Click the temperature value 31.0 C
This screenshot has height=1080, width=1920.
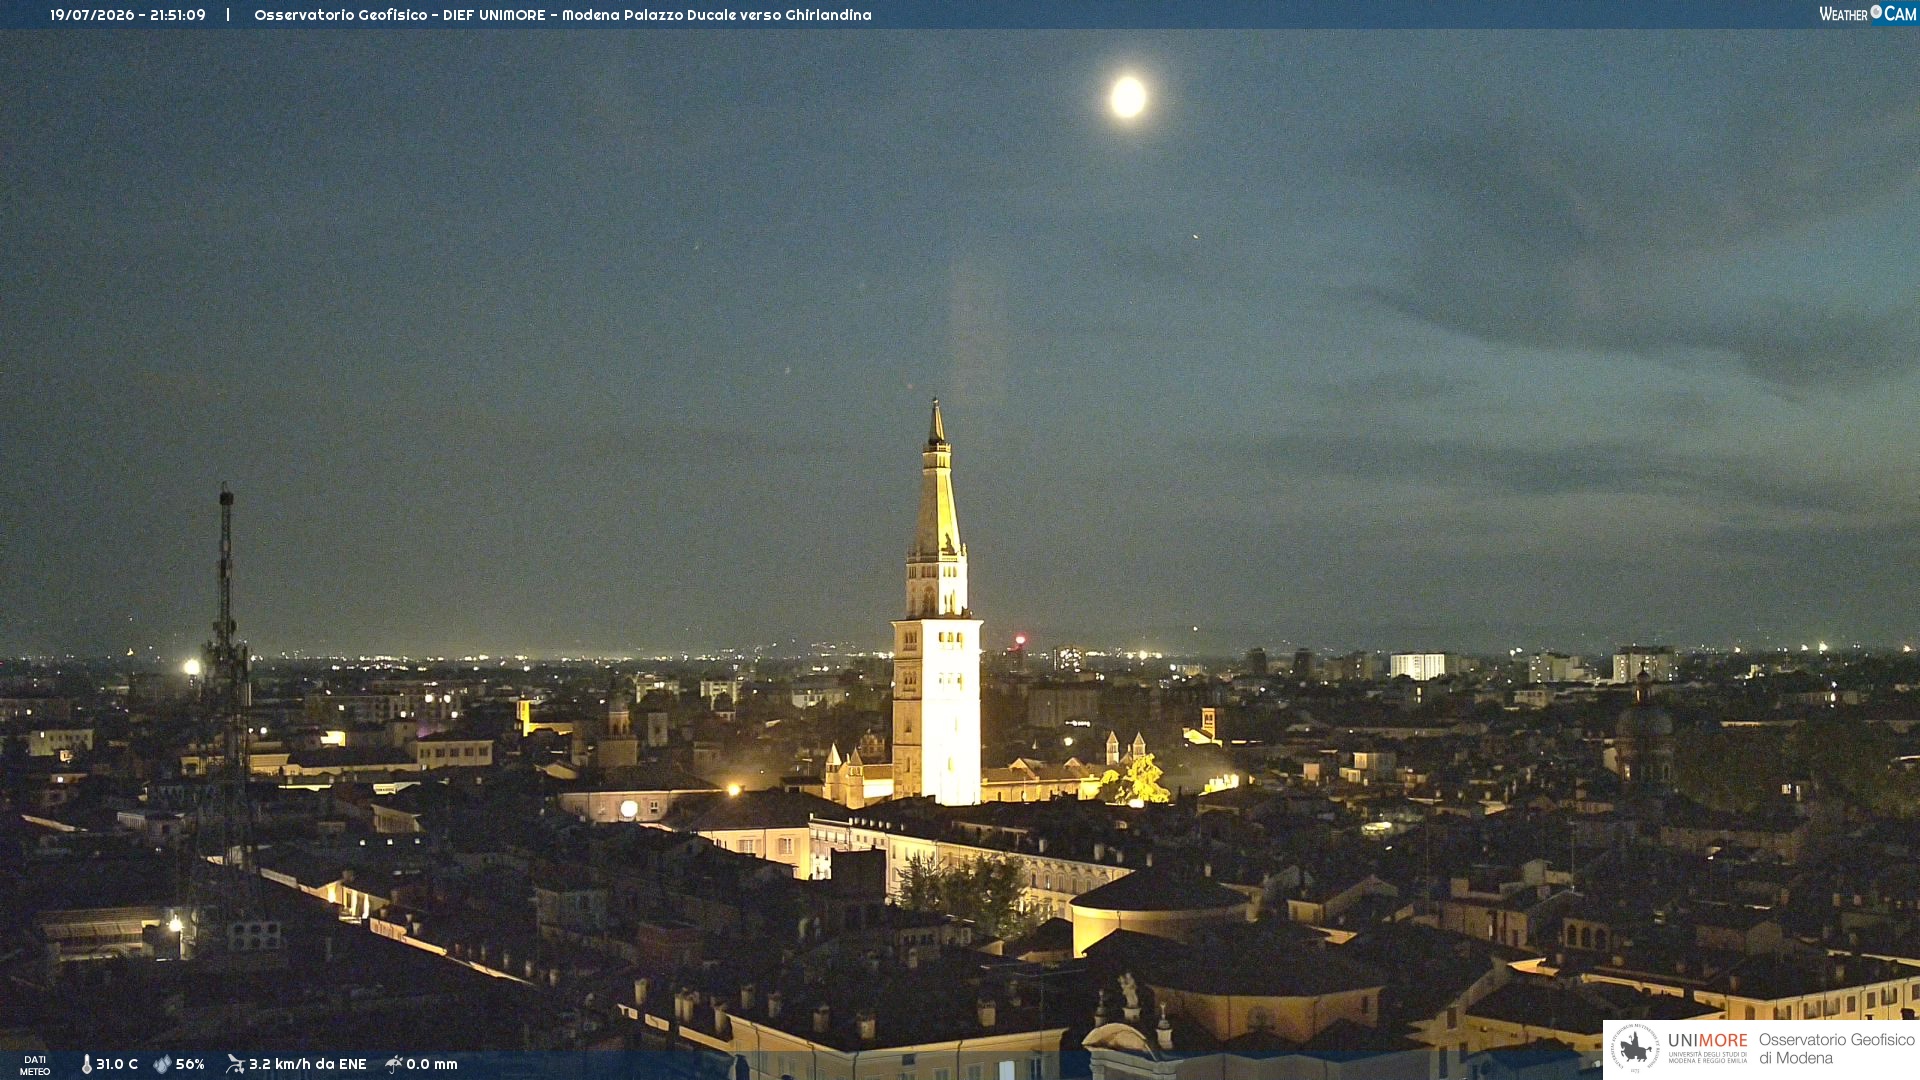click(117, 1064)
